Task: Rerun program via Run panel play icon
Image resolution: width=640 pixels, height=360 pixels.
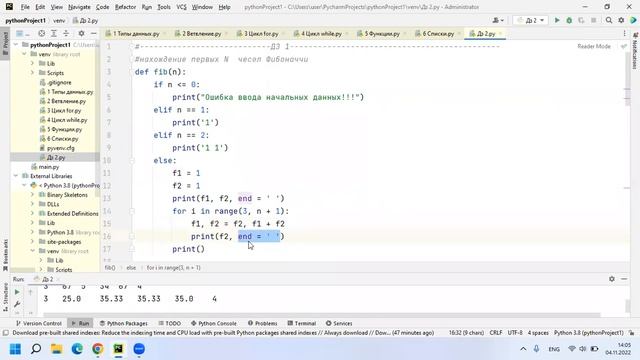Action: pos(17,292)
